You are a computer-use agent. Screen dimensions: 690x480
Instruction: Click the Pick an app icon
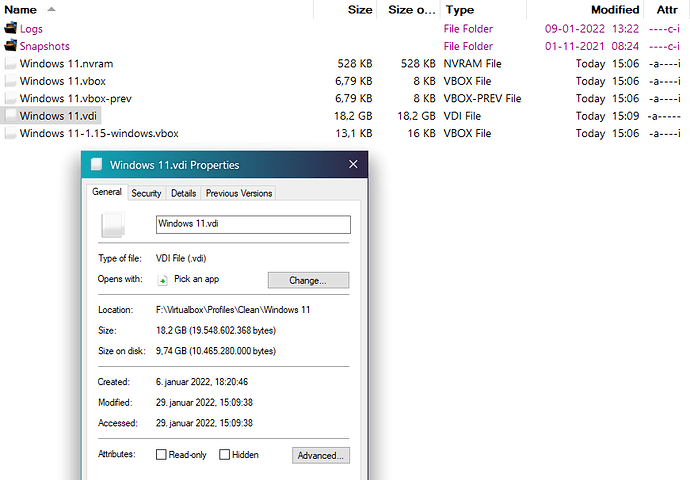pos(162,280)
